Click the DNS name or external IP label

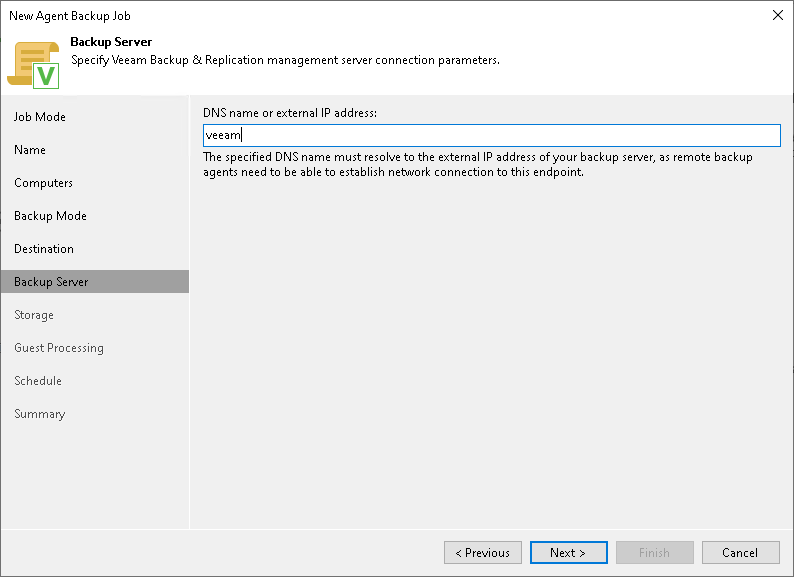click(290, 113)
